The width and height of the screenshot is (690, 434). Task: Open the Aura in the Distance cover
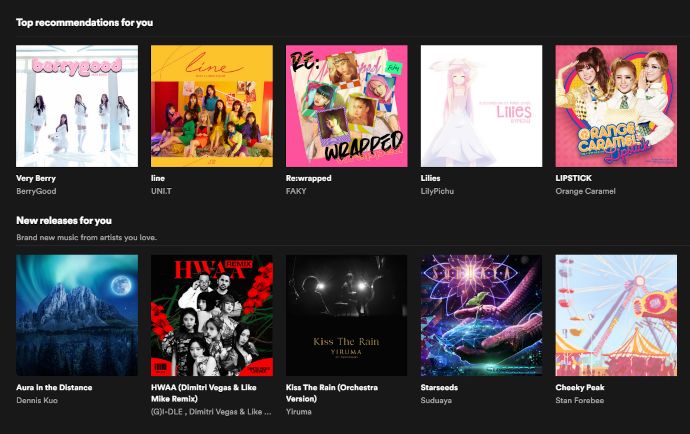(77, 315)
